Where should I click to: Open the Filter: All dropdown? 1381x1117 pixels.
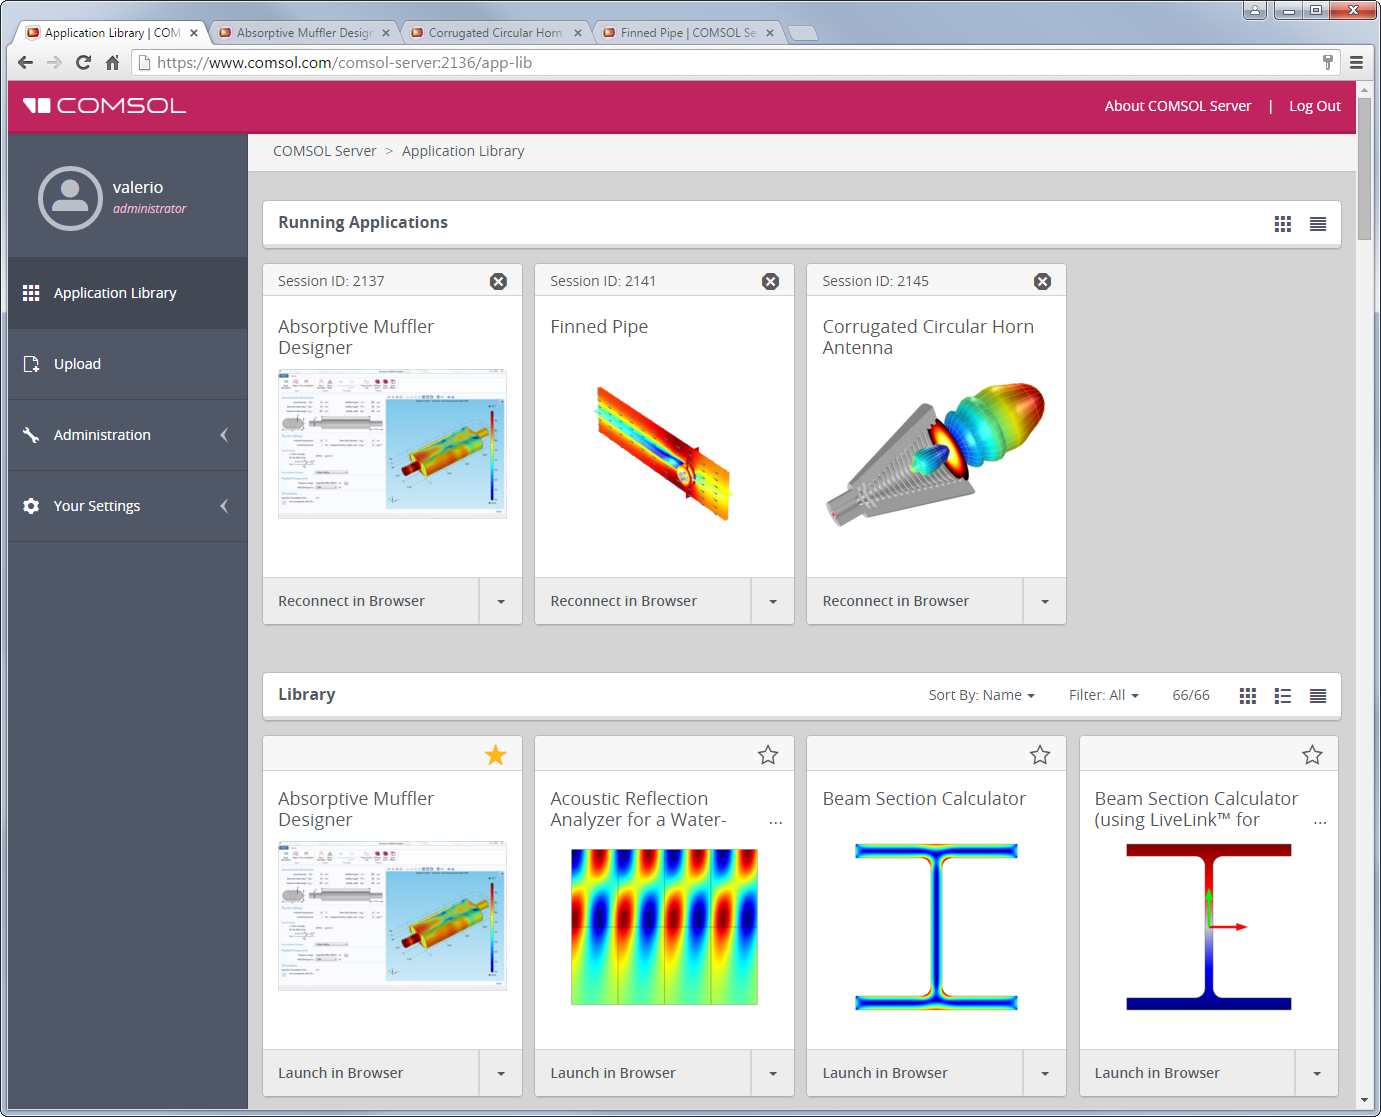click(1104, 695)
